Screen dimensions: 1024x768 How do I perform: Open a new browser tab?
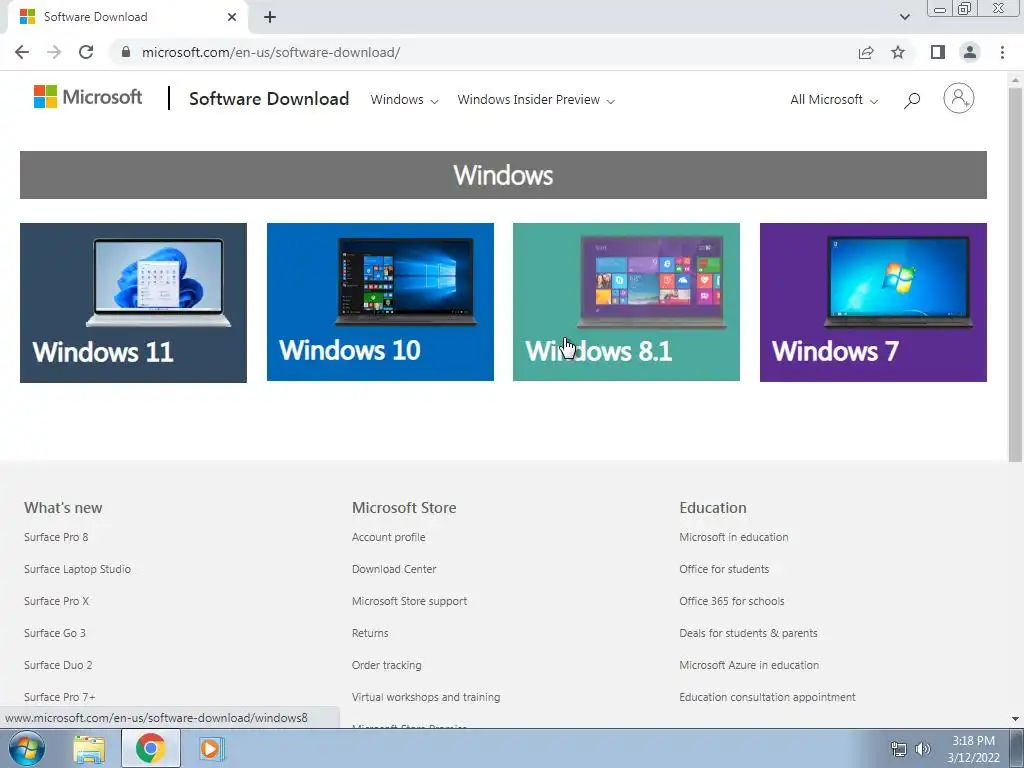[270, 18]
